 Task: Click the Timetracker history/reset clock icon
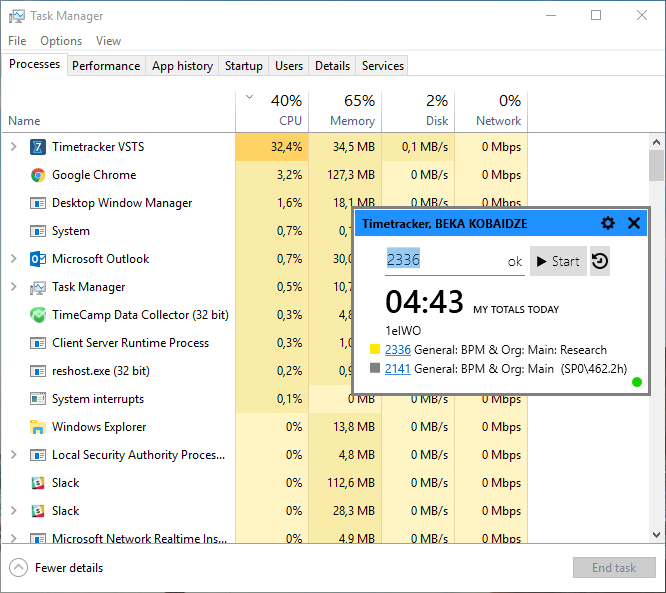pos(600,261)
